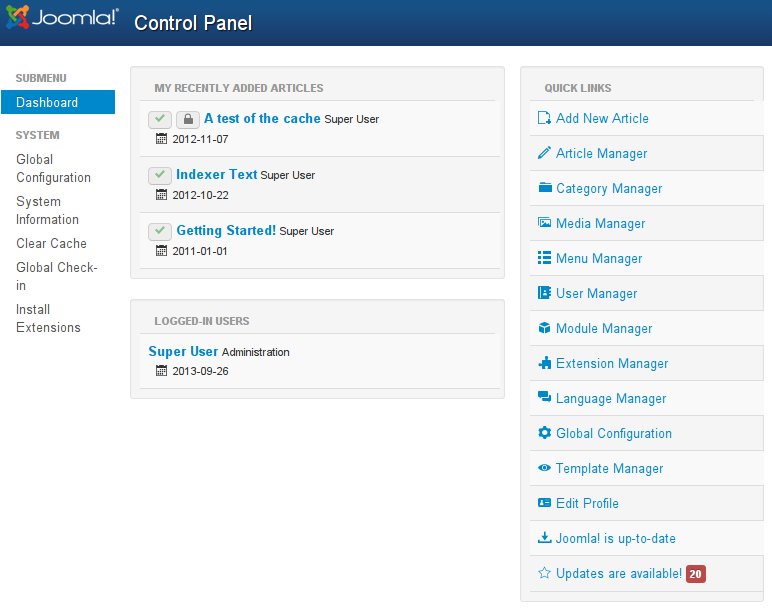Viewport: 772px width, 608px height.
Task: Toggle published checkmark for Getting Started!
Action: pyautogui.click(x=160, y=231)
